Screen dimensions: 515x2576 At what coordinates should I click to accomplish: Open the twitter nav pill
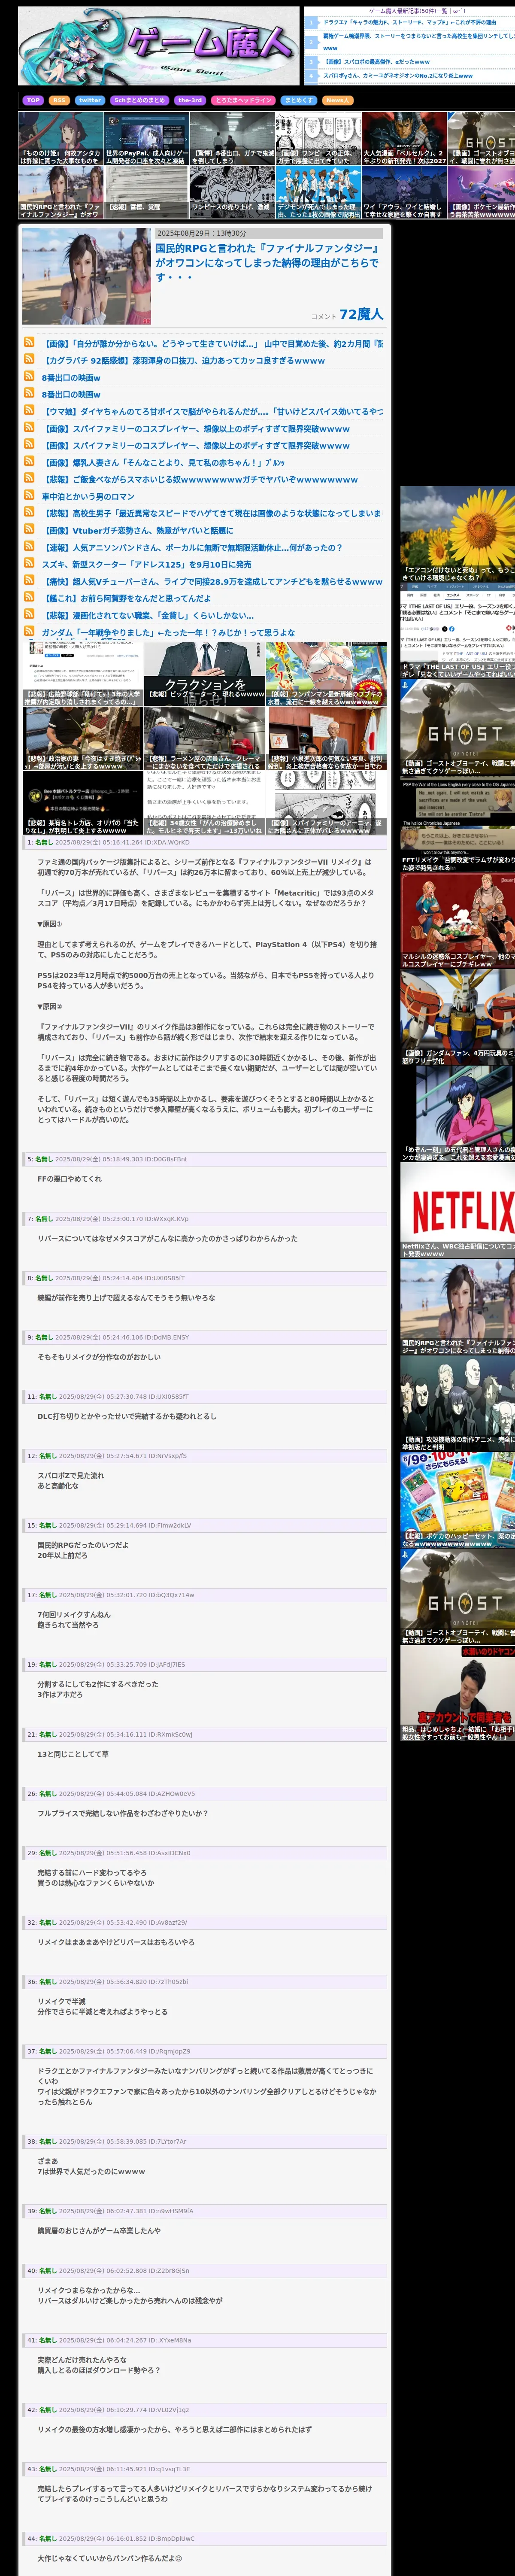point(90,100)
